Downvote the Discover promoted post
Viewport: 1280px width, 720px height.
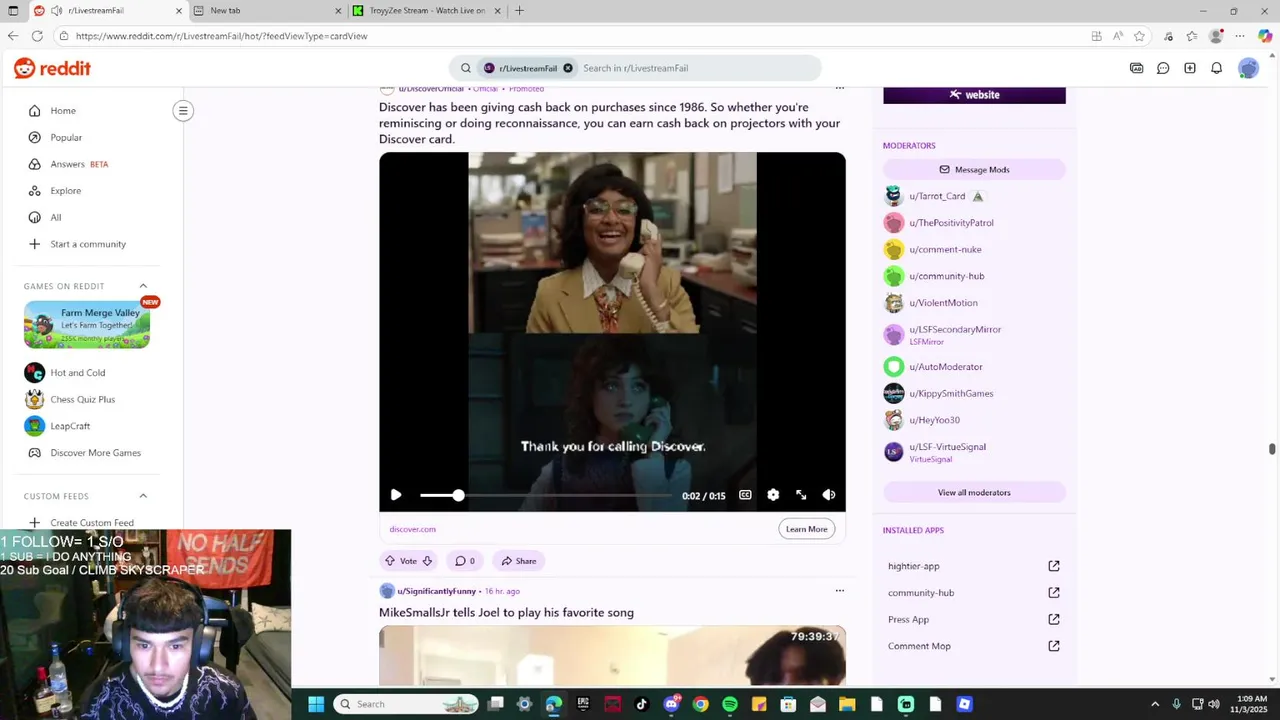tap(427, 561)
